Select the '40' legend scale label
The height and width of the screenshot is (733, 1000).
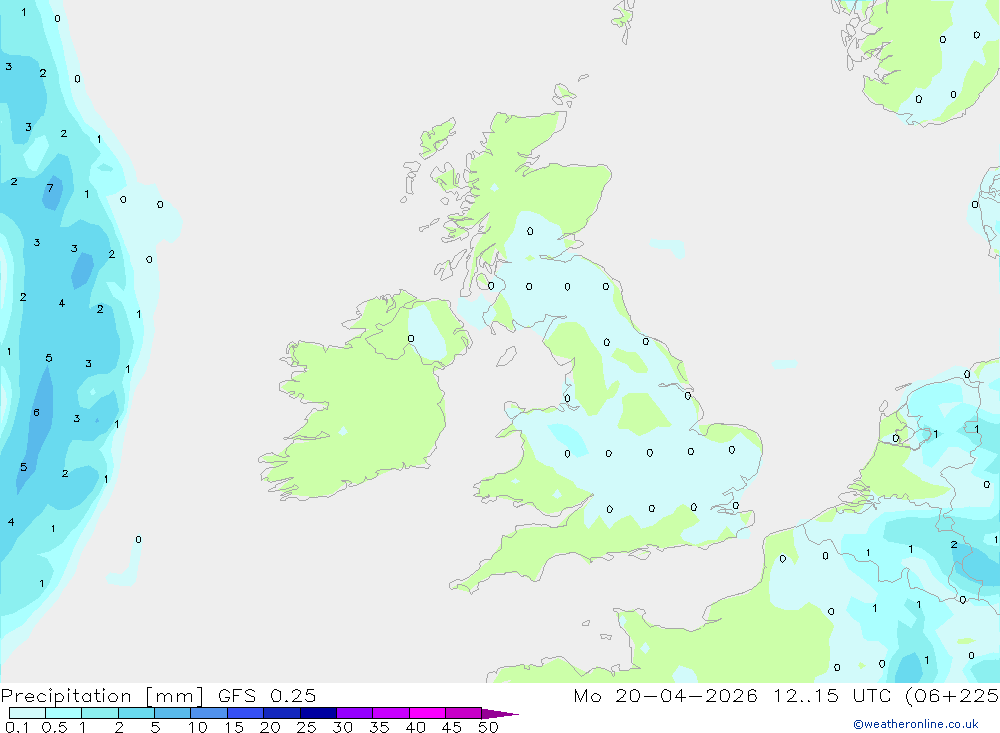click(415, 727)
